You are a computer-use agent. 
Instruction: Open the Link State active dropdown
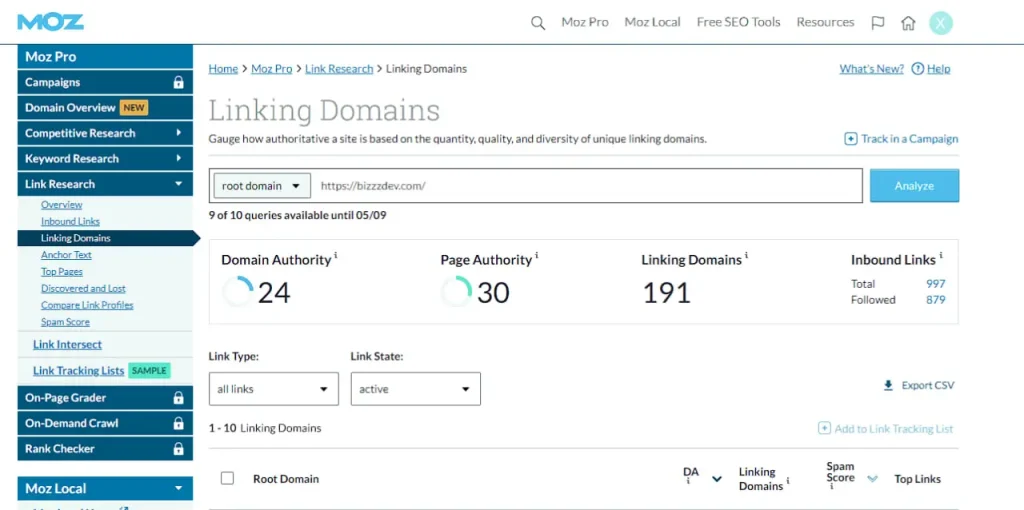415,389
